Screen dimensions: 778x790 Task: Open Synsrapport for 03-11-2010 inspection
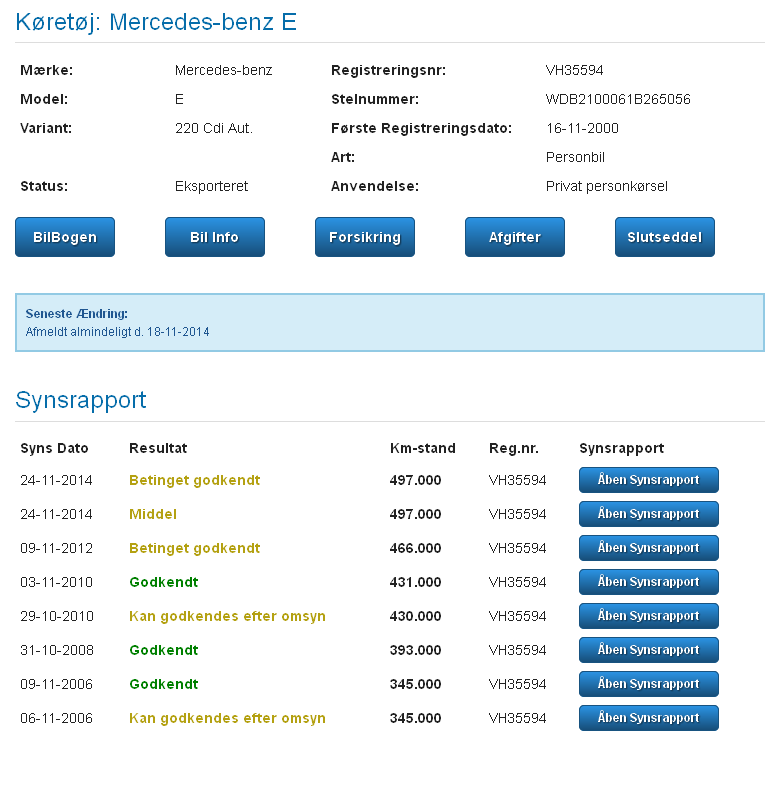pyautogui.click(x=649, y=582)
